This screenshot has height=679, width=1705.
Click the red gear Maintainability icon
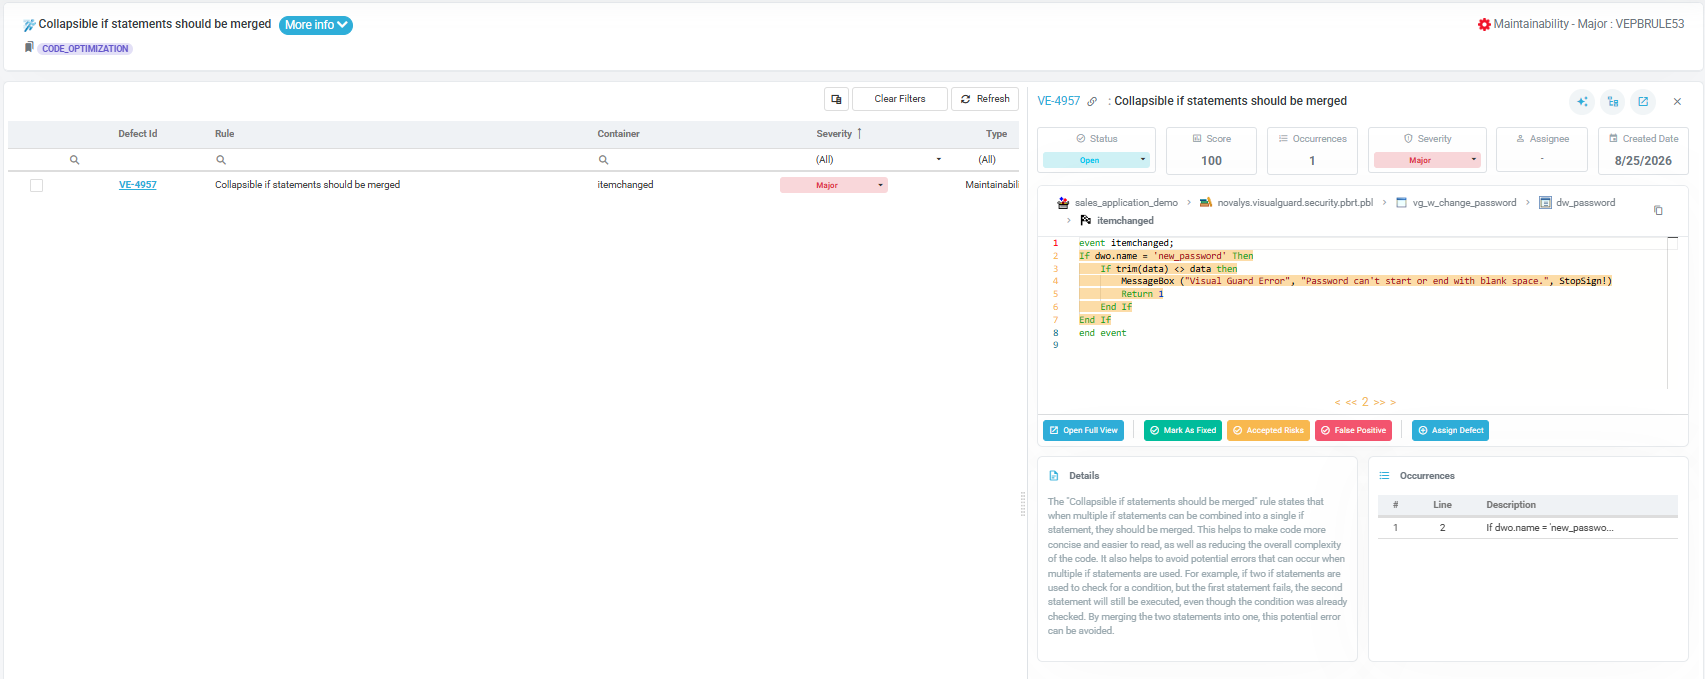[x=1484, y=24]
